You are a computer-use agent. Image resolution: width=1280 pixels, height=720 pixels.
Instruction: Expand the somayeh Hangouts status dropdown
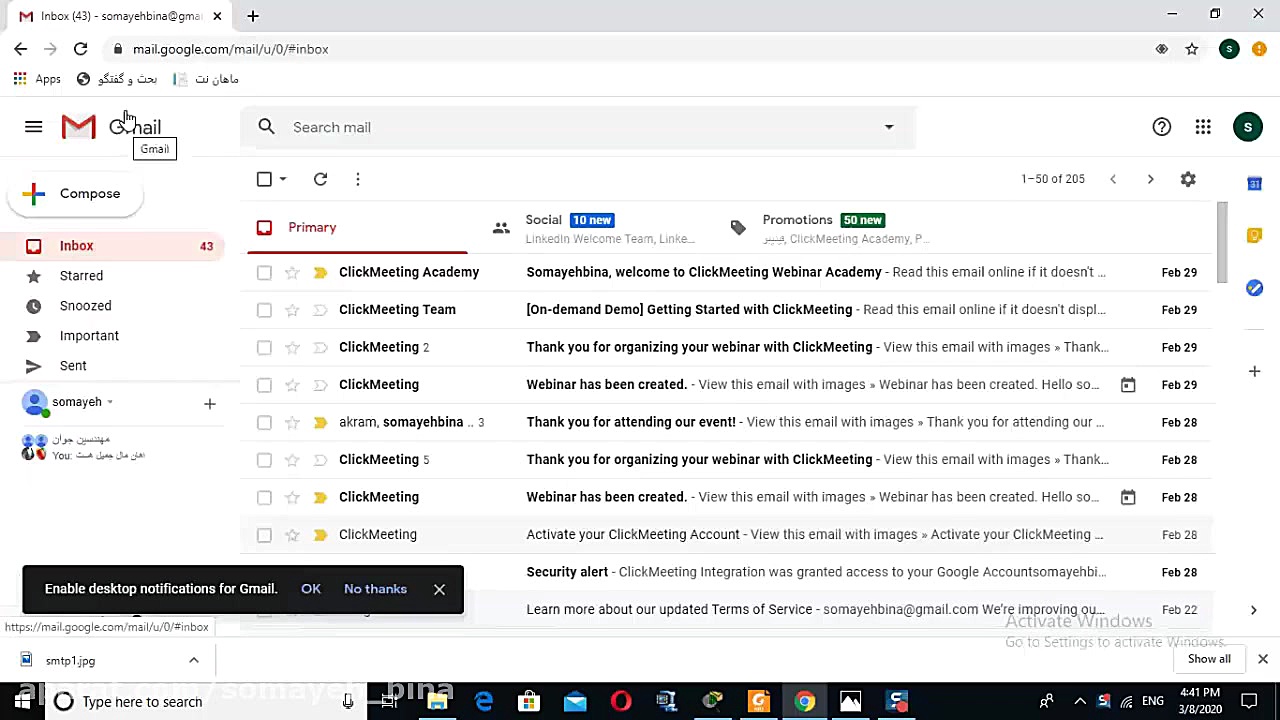coord(110,402)
